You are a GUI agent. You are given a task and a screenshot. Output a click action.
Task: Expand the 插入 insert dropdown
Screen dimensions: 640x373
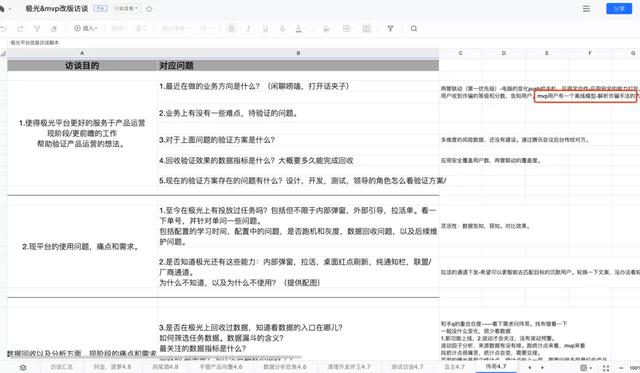point(86,28)
